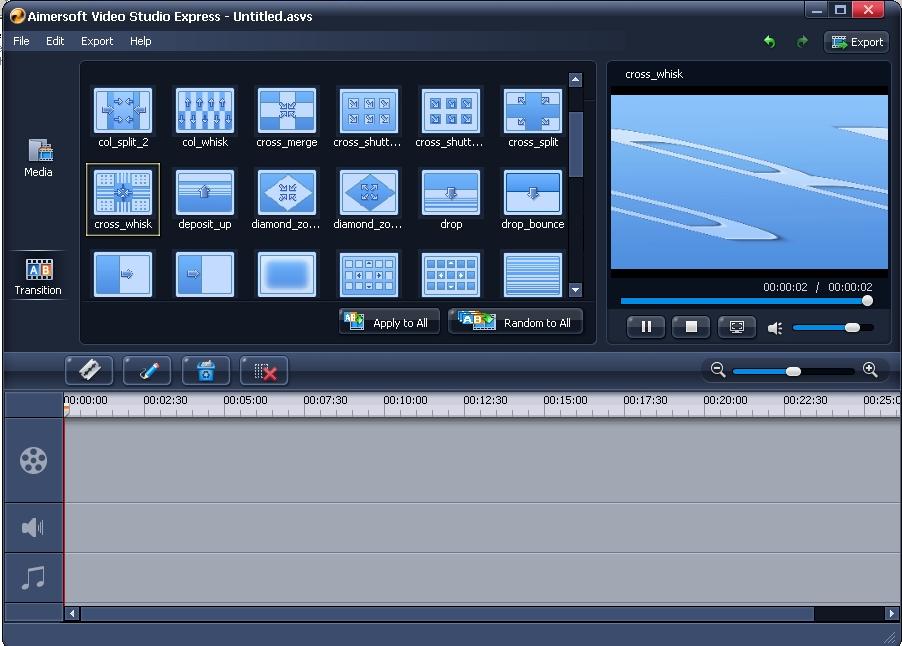The width and height of the screenshot is (902, 646).
Task: Click the preview video image
Action: pyautogui.click(x=749, y=182)
